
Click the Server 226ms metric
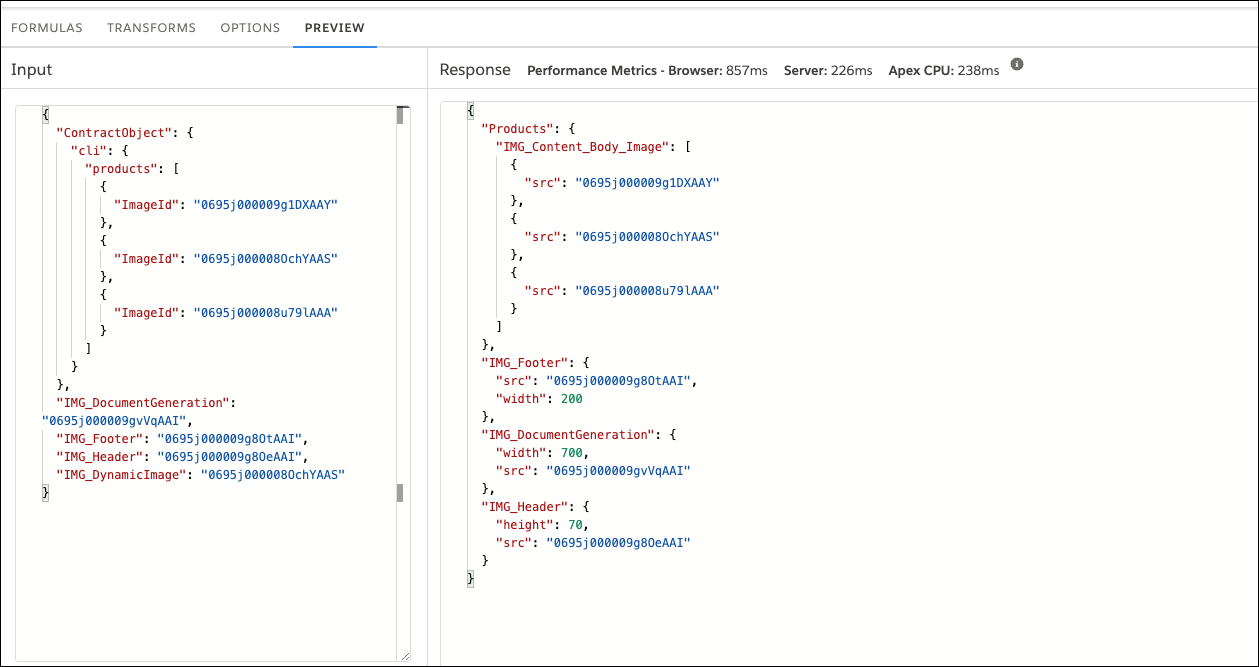[x=829, y=71]
